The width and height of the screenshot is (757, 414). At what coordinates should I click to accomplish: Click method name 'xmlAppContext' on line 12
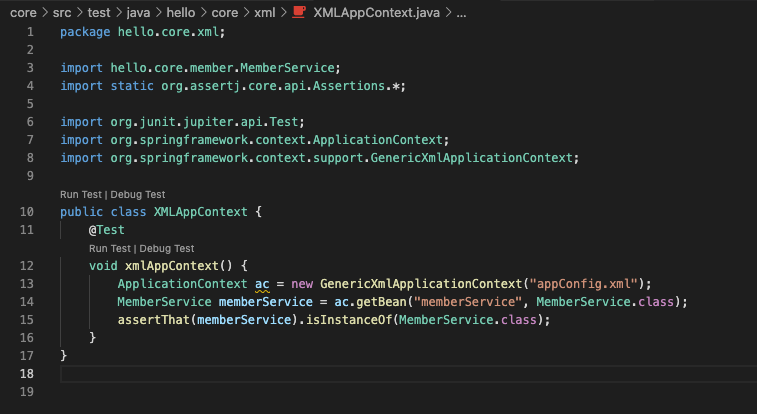coord(172,266)
